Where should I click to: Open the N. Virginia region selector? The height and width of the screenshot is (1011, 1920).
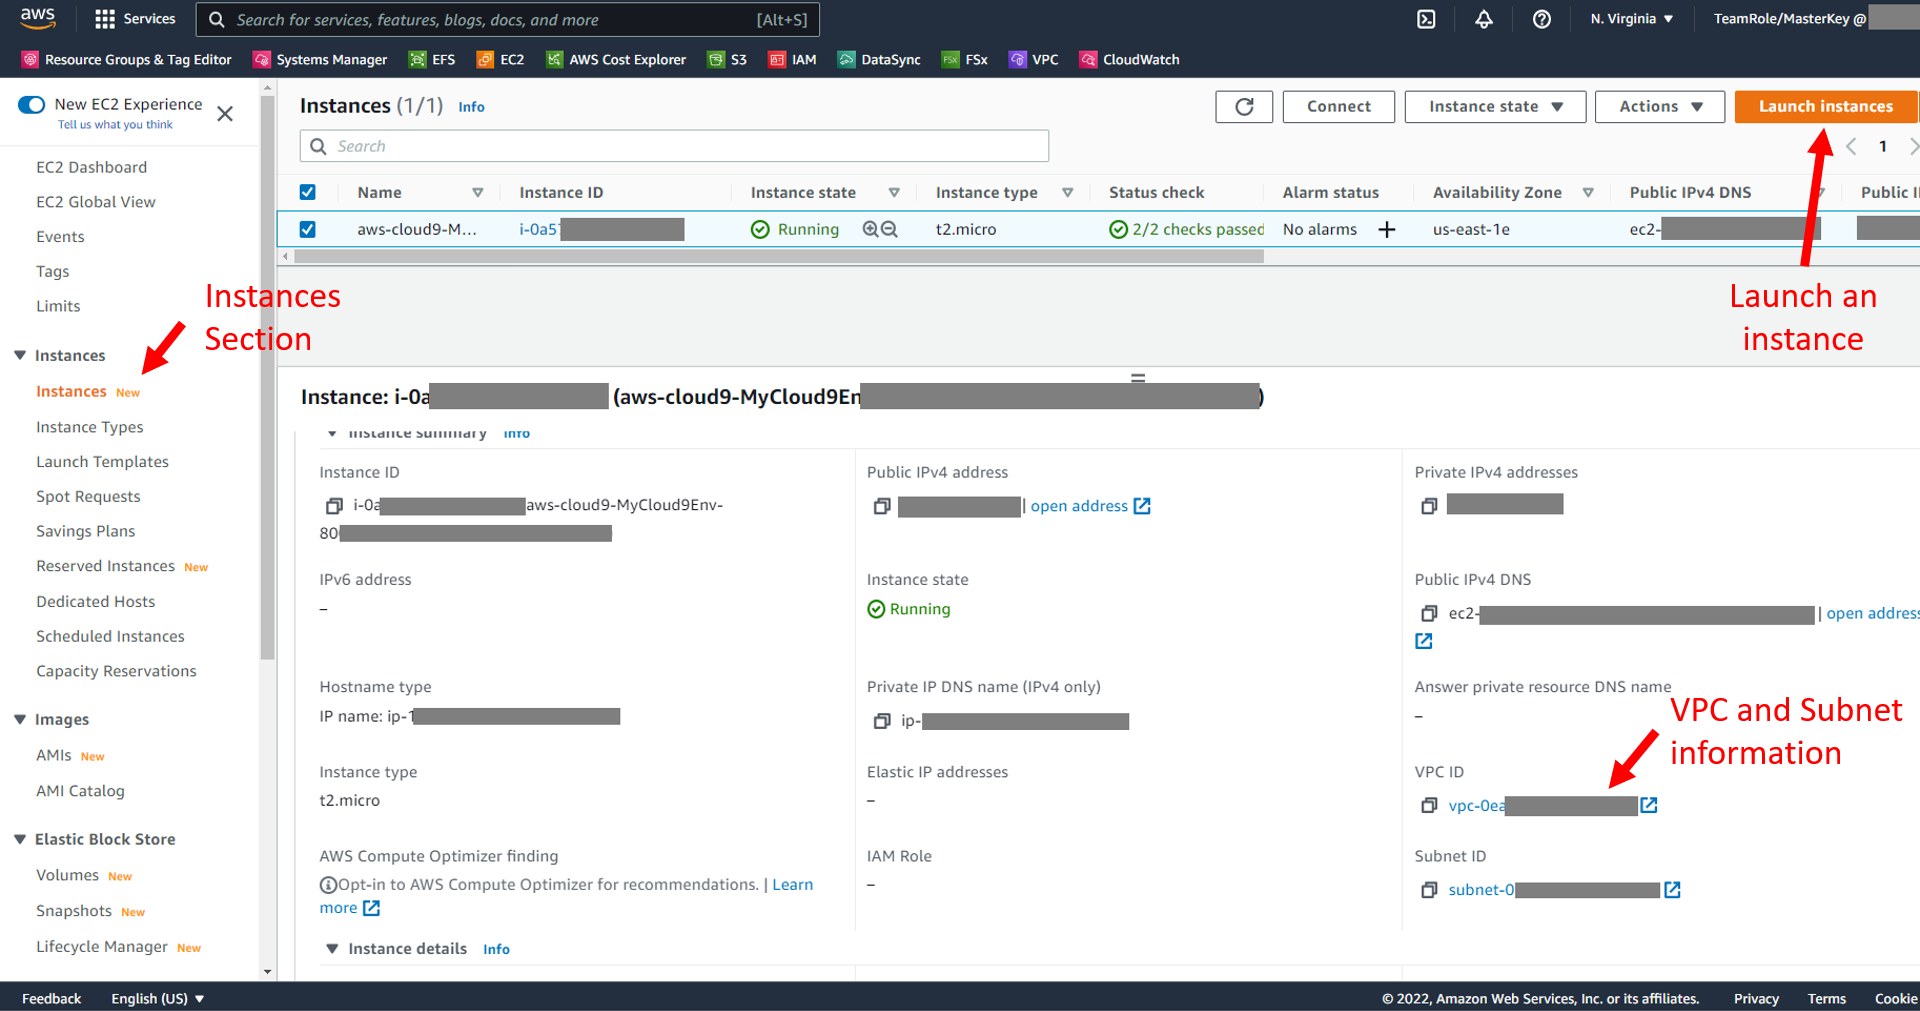point(1632,19)
